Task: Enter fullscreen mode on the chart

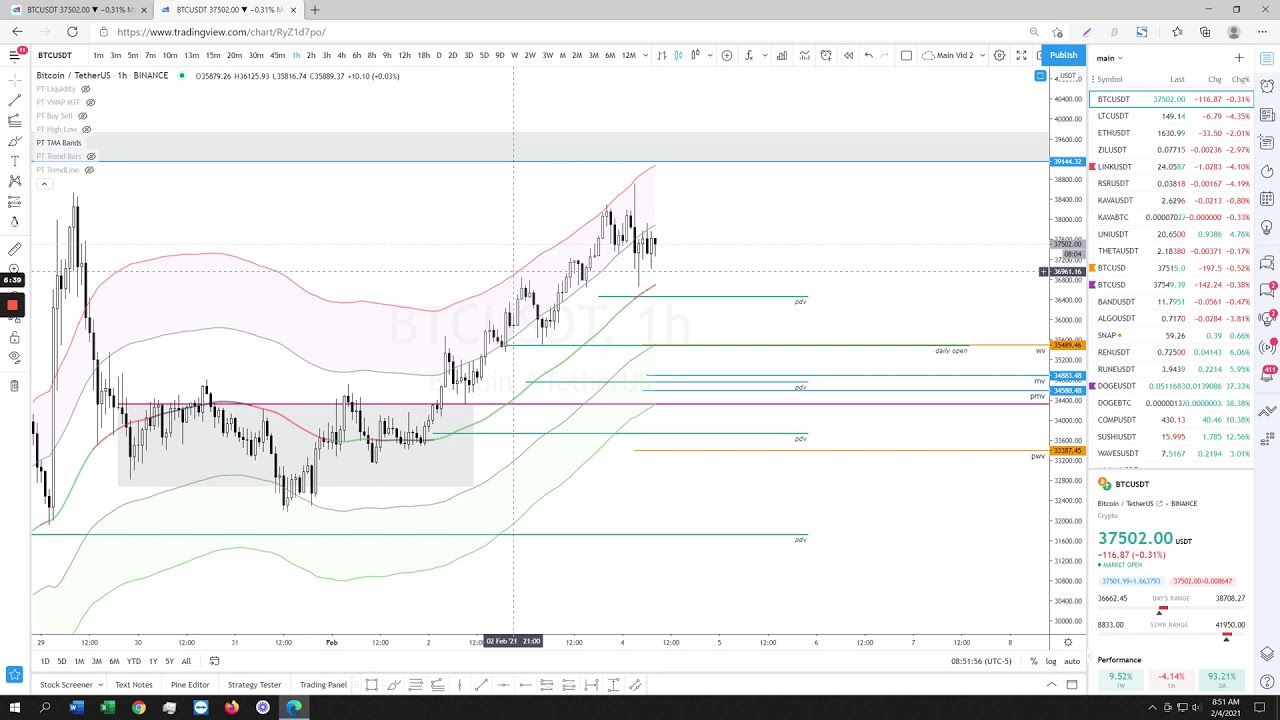Action: click(x=1021, y=55)
